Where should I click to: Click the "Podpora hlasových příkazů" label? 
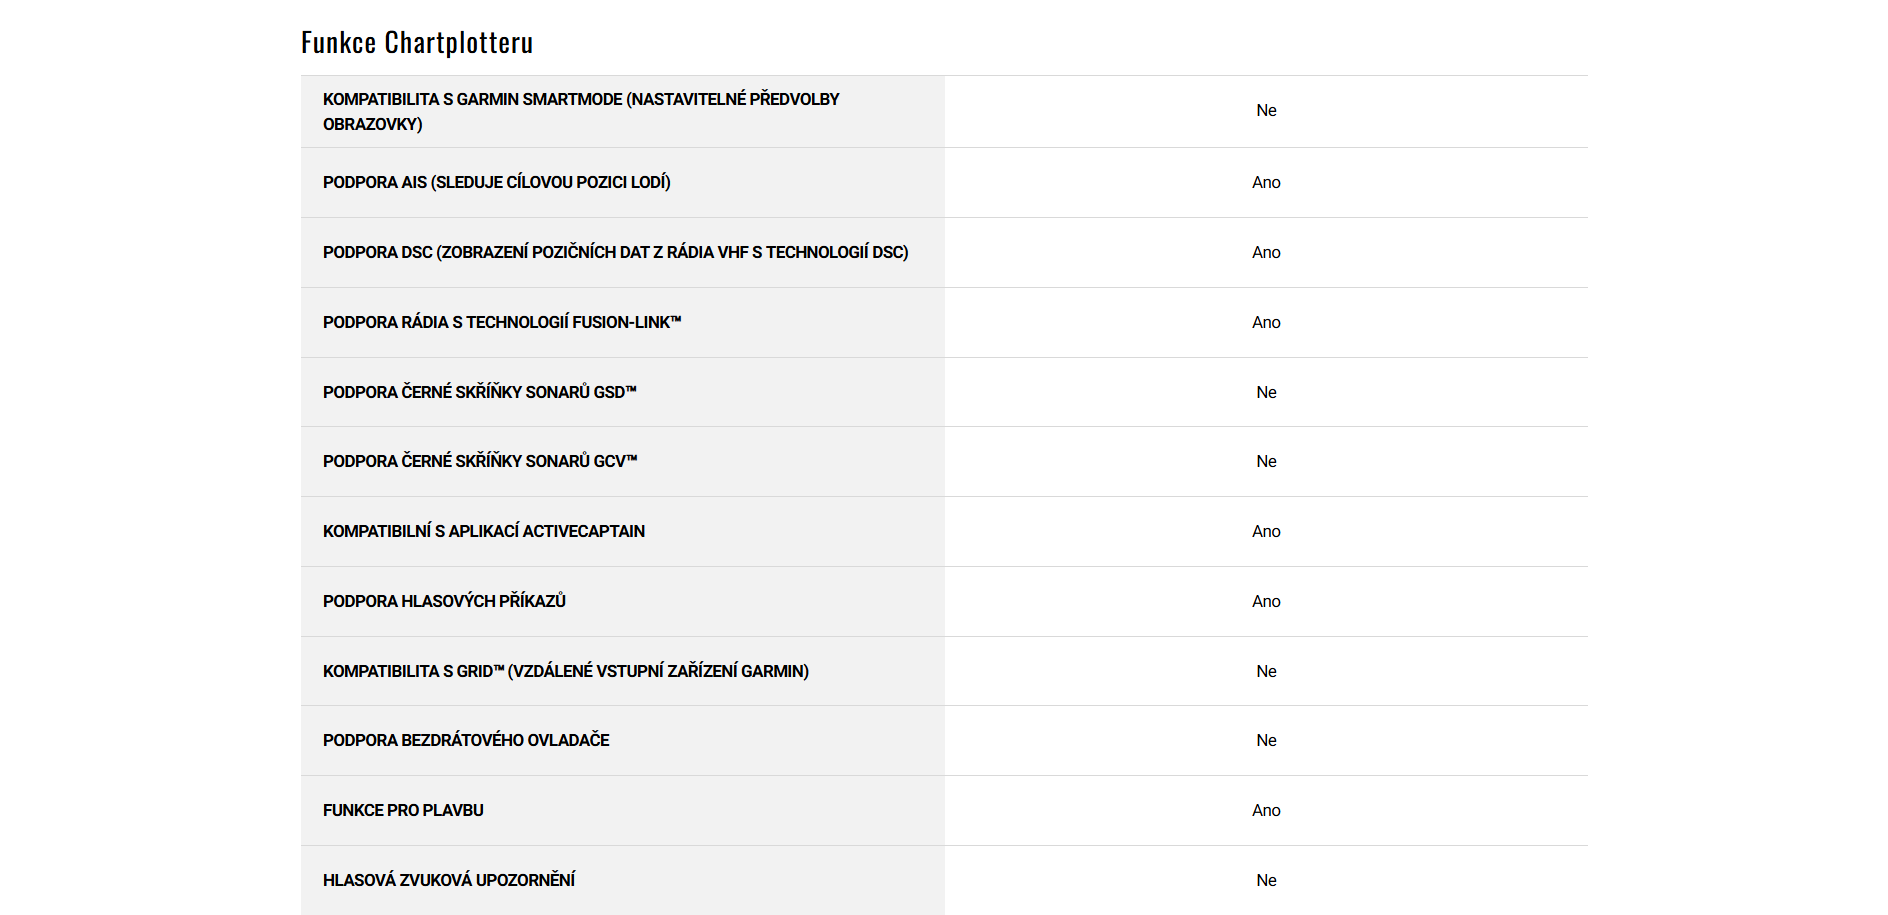[x=444, y=601]
